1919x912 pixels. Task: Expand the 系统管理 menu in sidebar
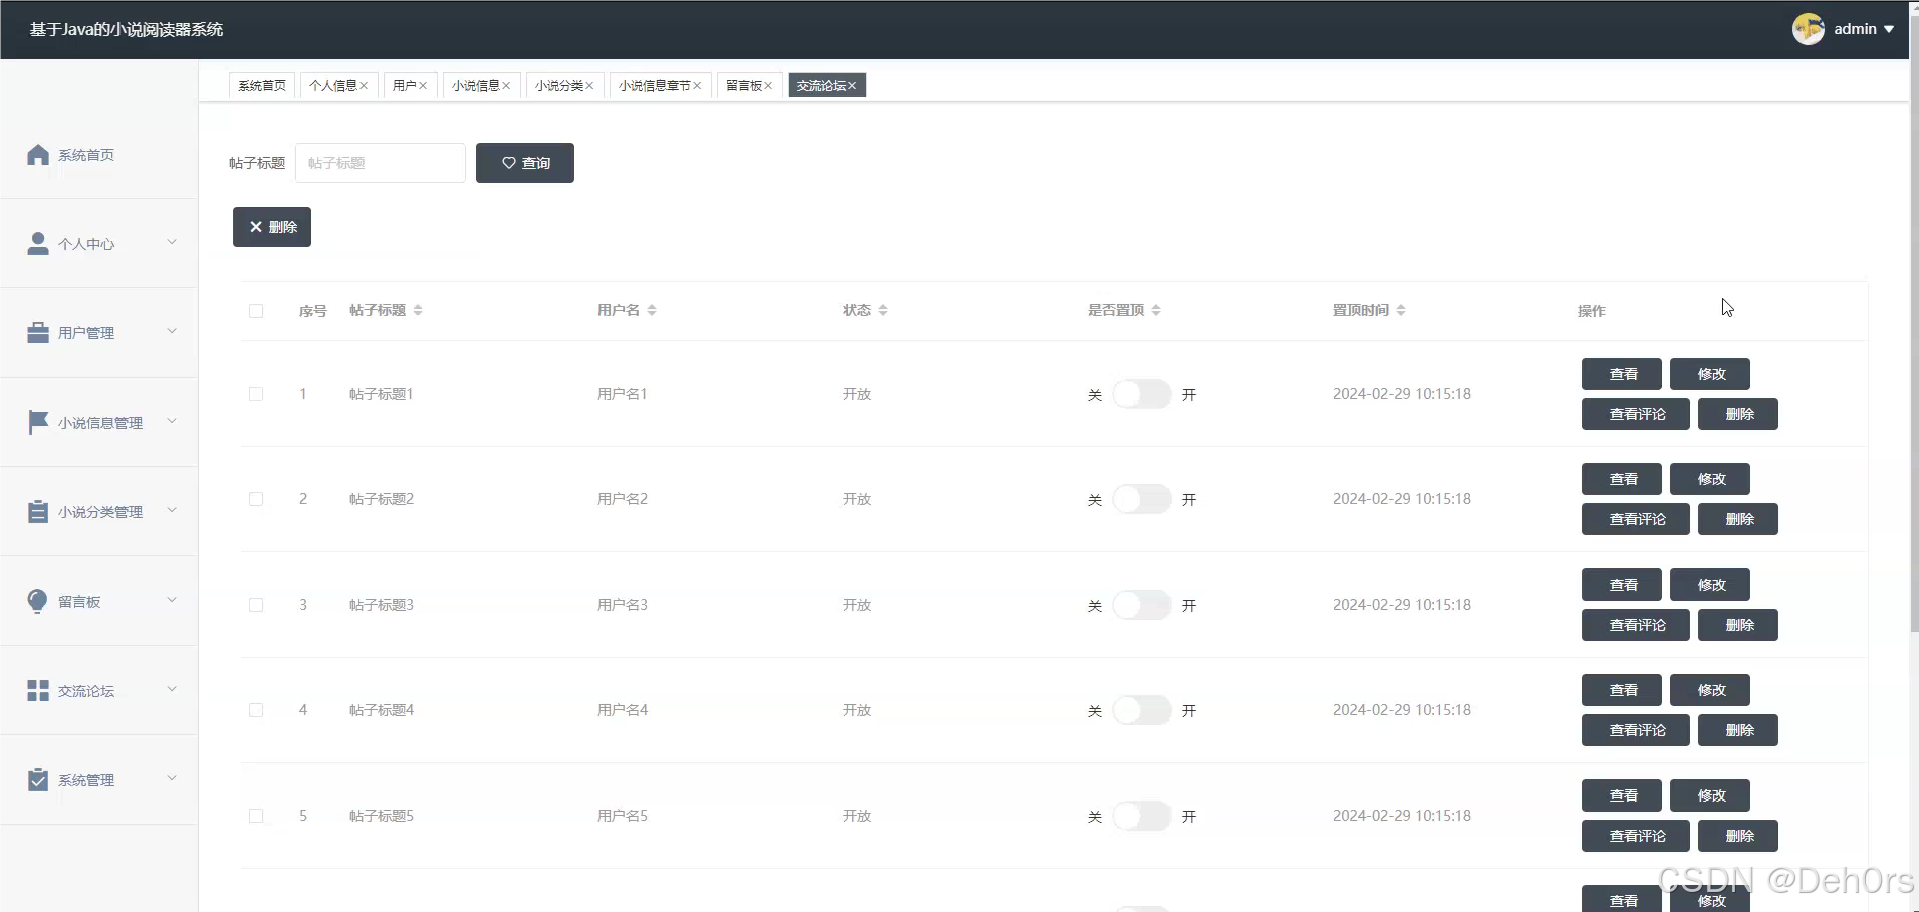click(x=172, y=778)
